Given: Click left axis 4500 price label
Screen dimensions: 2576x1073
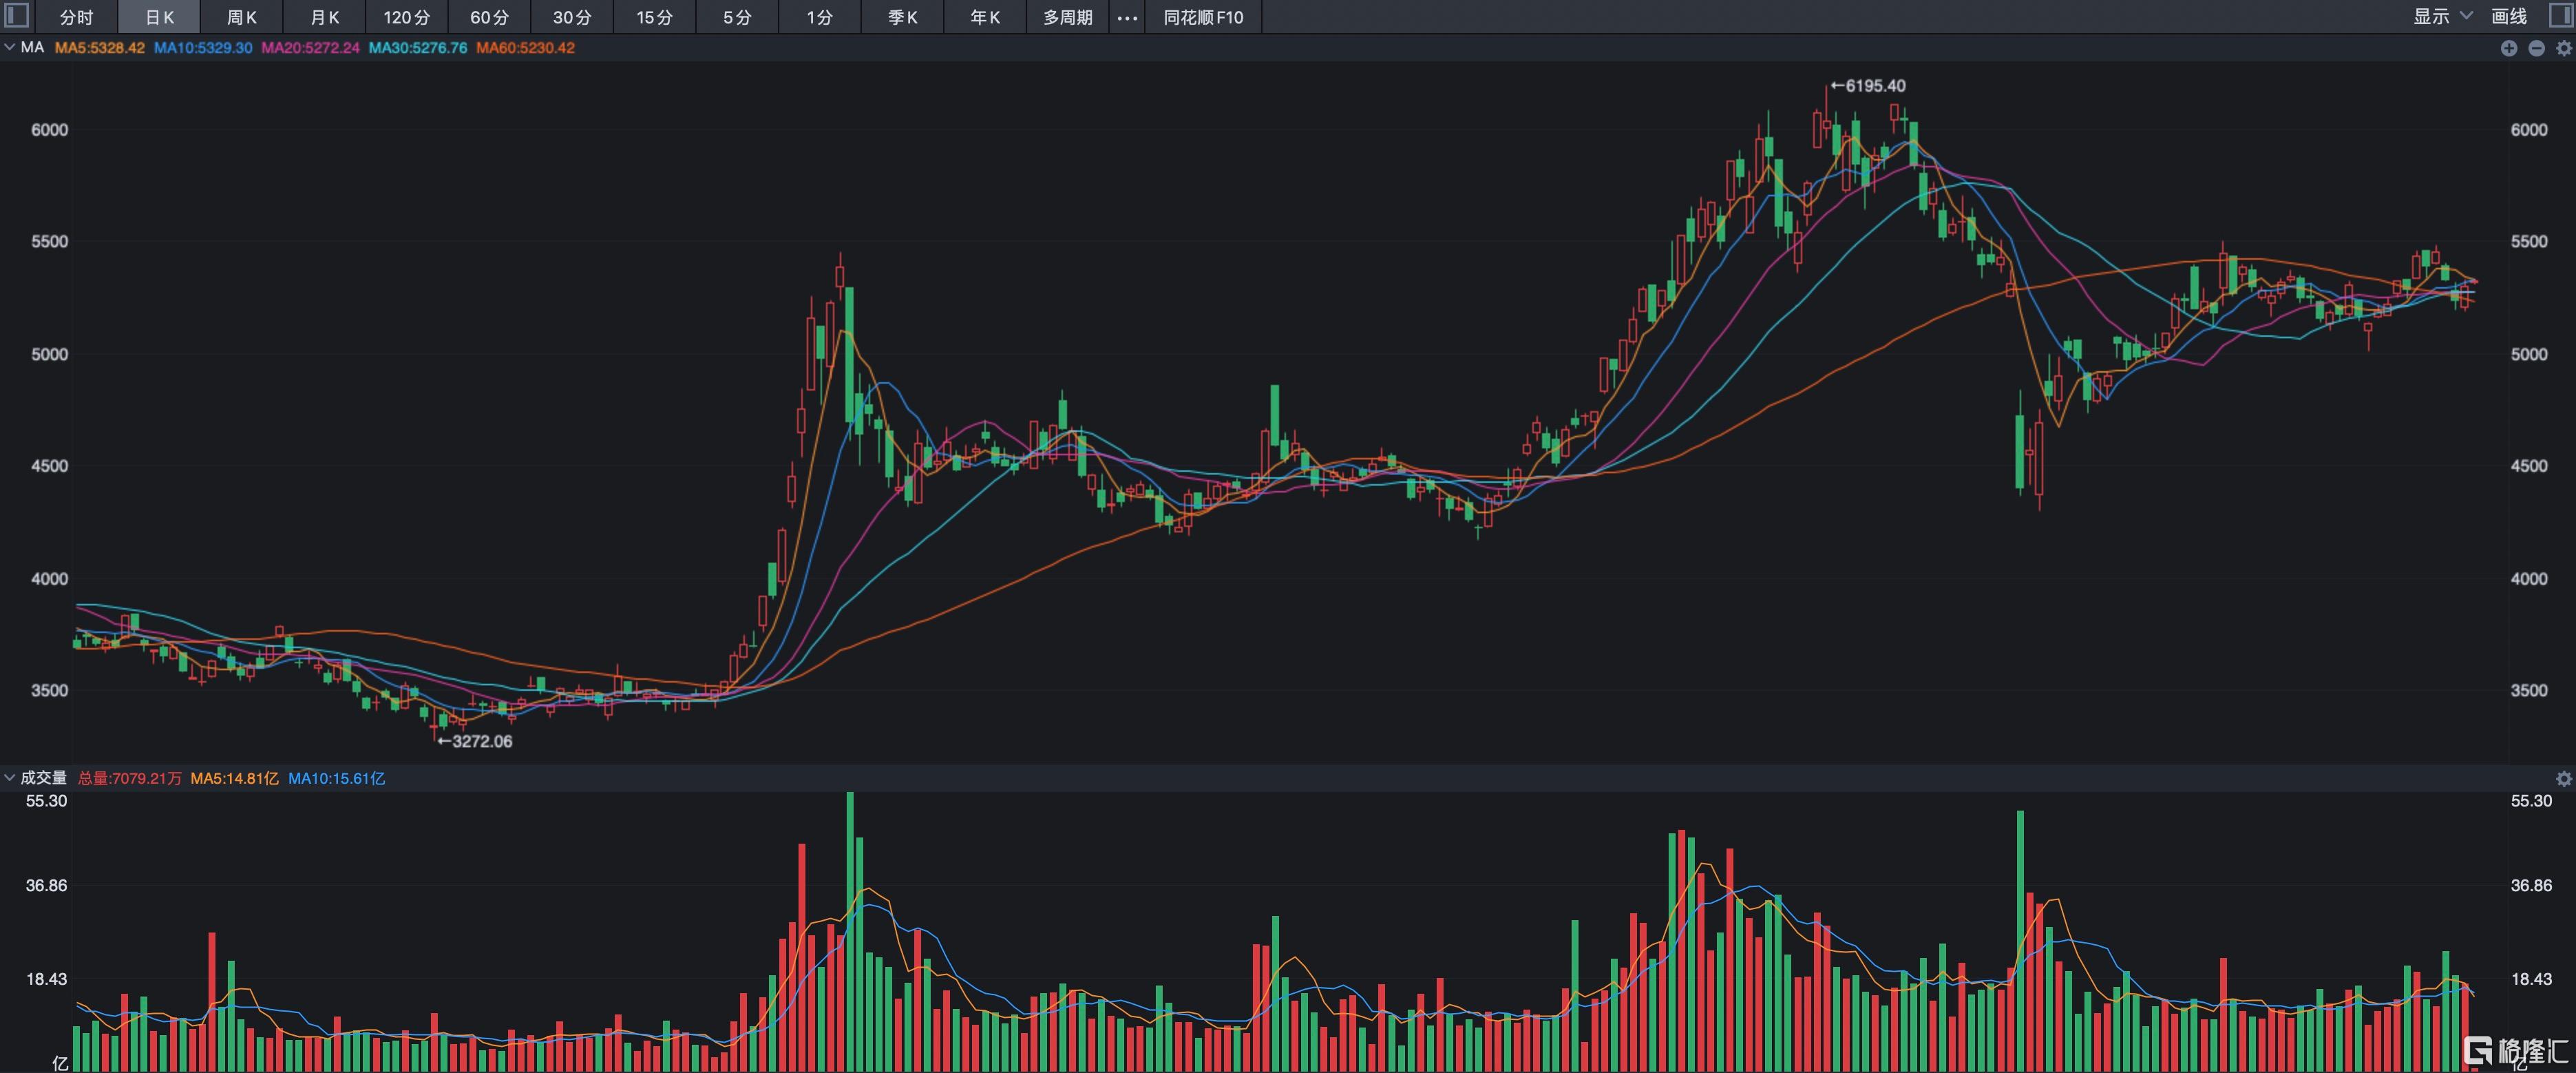Looking at the screenshot, I should coord(49,466).
